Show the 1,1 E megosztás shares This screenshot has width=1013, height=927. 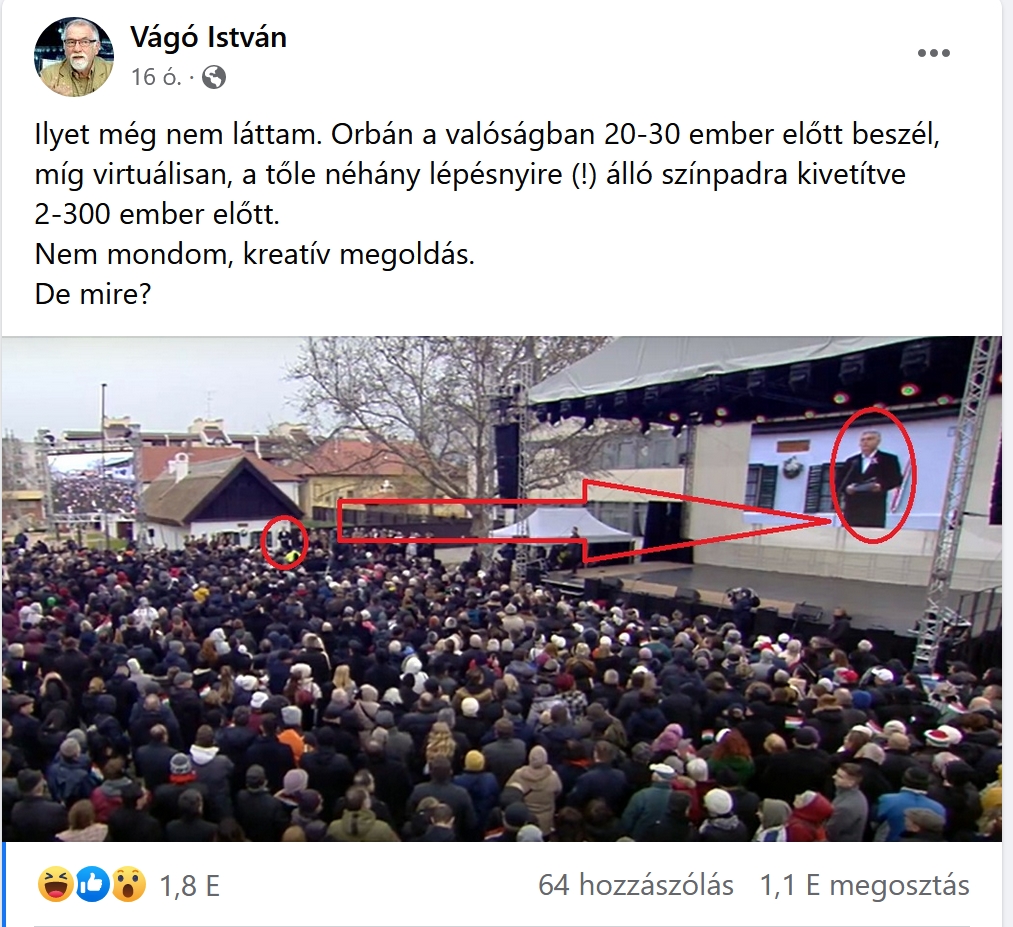click(x=864, y=885)
